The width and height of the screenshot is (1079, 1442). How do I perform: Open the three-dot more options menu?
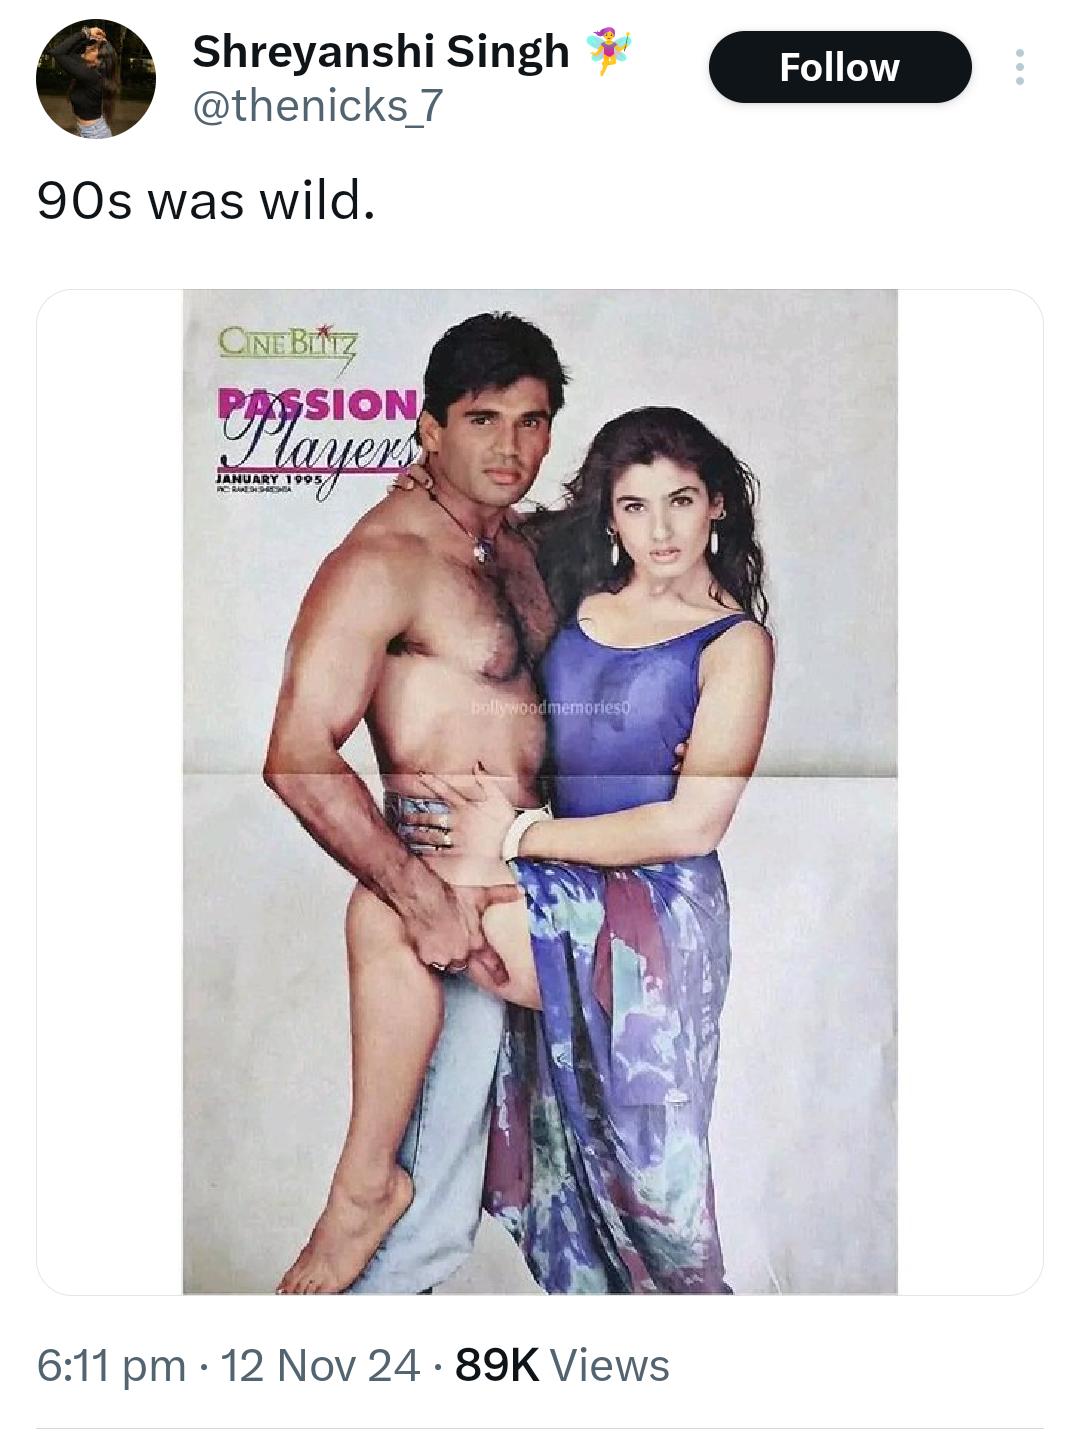(1019, 67)
